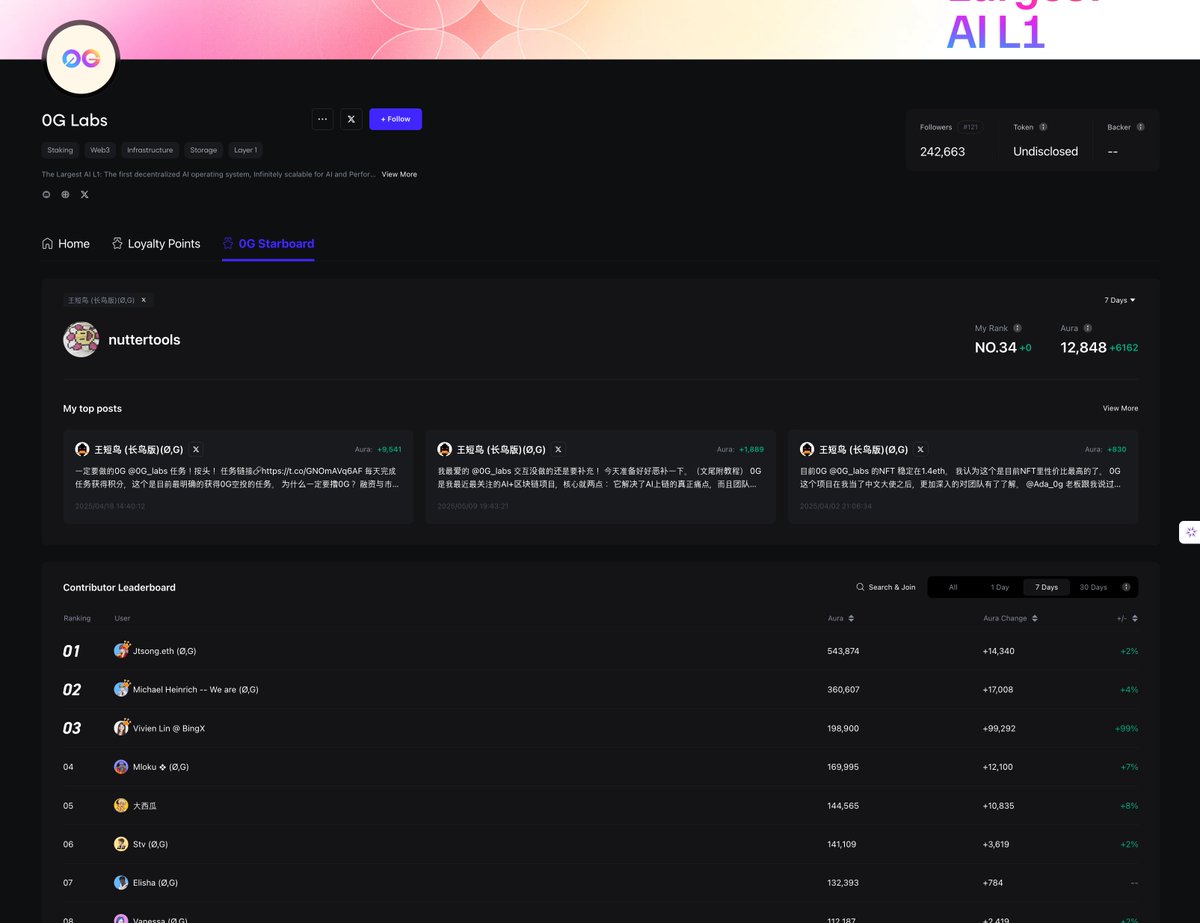The image size is (1200, 923).
Task: Click the 242,663 followers count
Action: click(943, 152)
